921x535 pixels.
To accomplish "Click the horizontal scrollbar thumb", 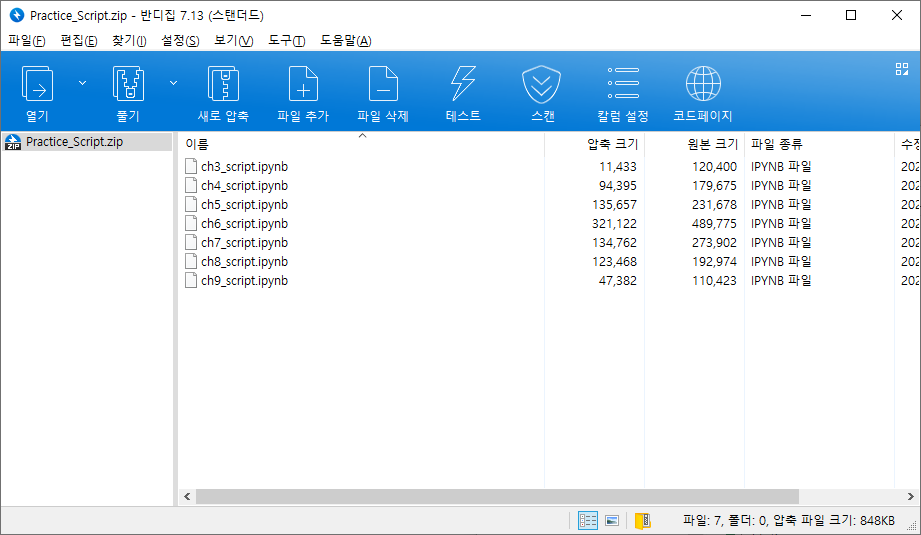I will pos(497,497).
